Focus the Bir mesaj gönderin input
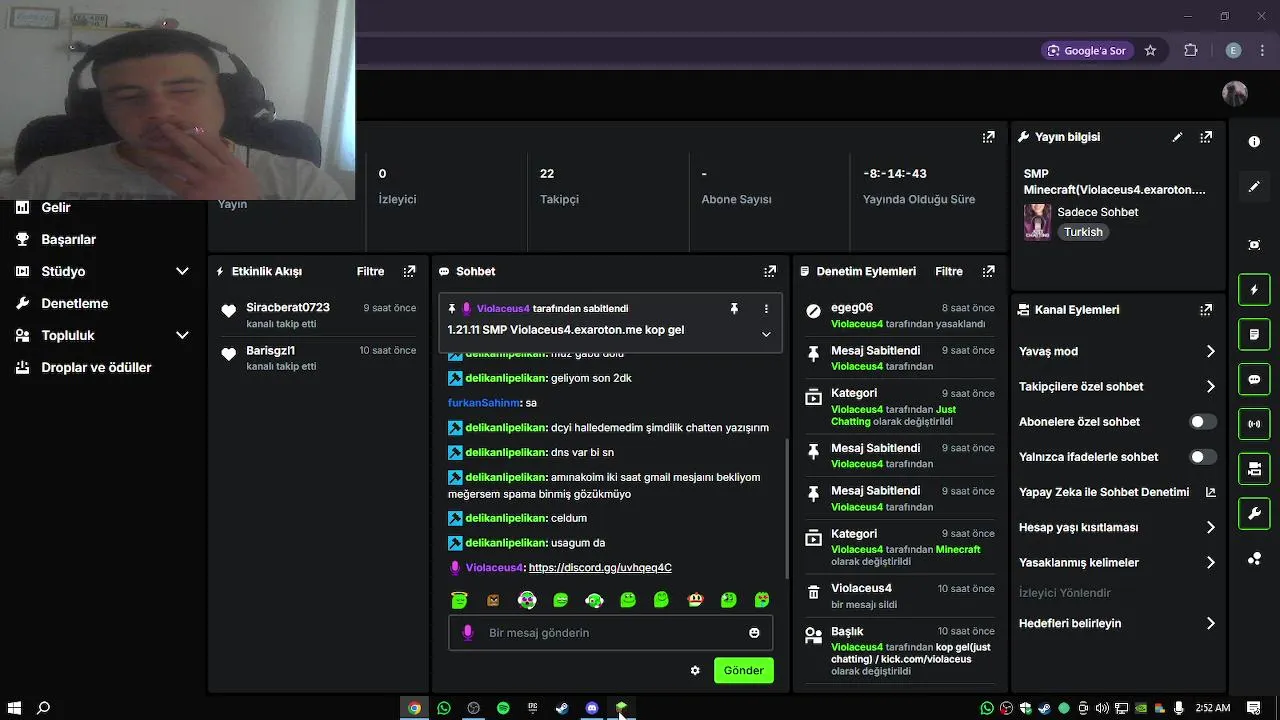The width and height of the screenshot is (1280, 720). coord(610,633)
